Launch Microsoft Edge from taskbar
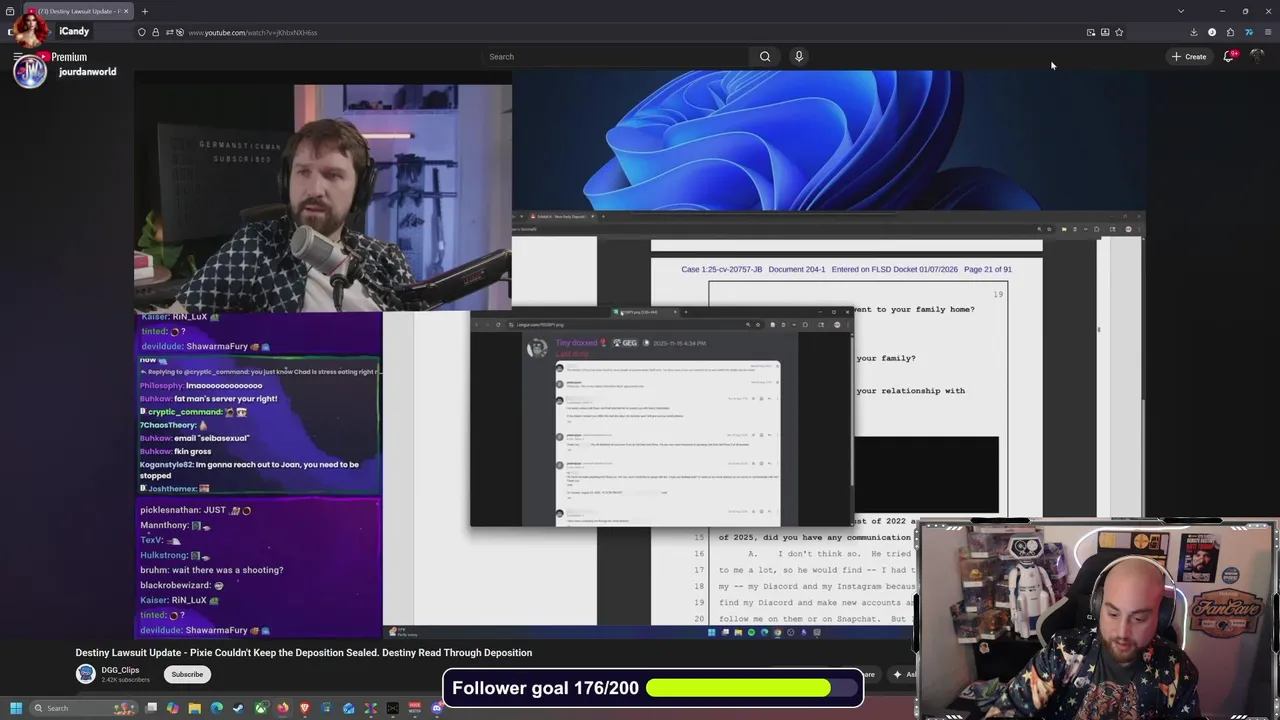This screenshot has width=1280, height=720. click(217, 708)
